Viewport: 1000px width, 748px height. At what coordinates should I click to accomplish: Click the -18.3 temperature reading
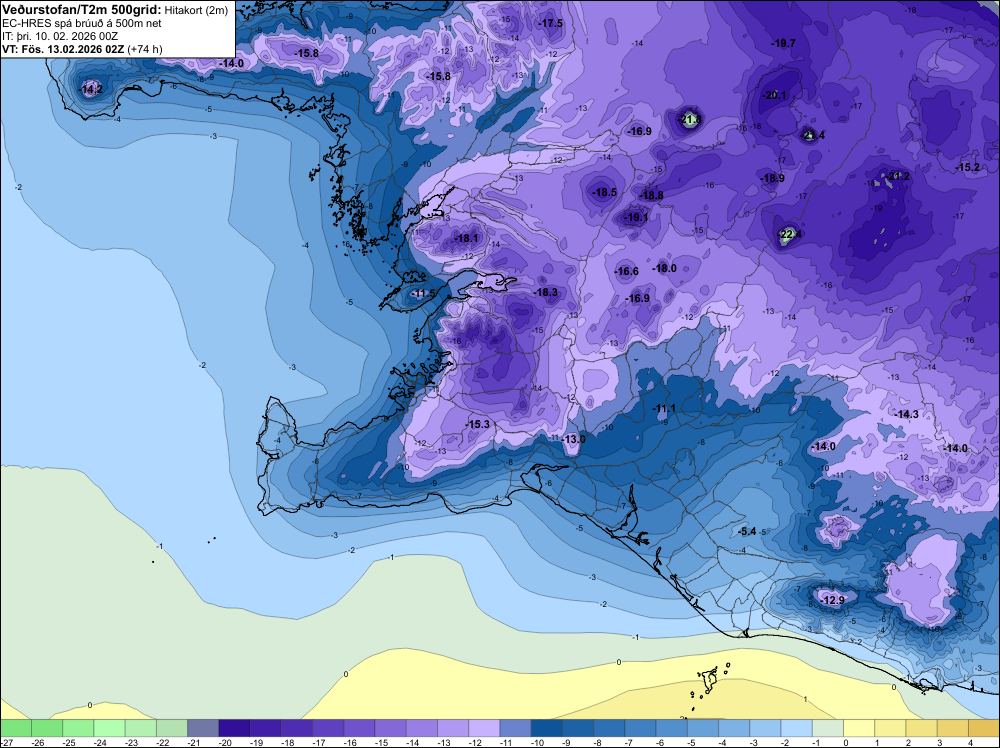pos(545,293)
